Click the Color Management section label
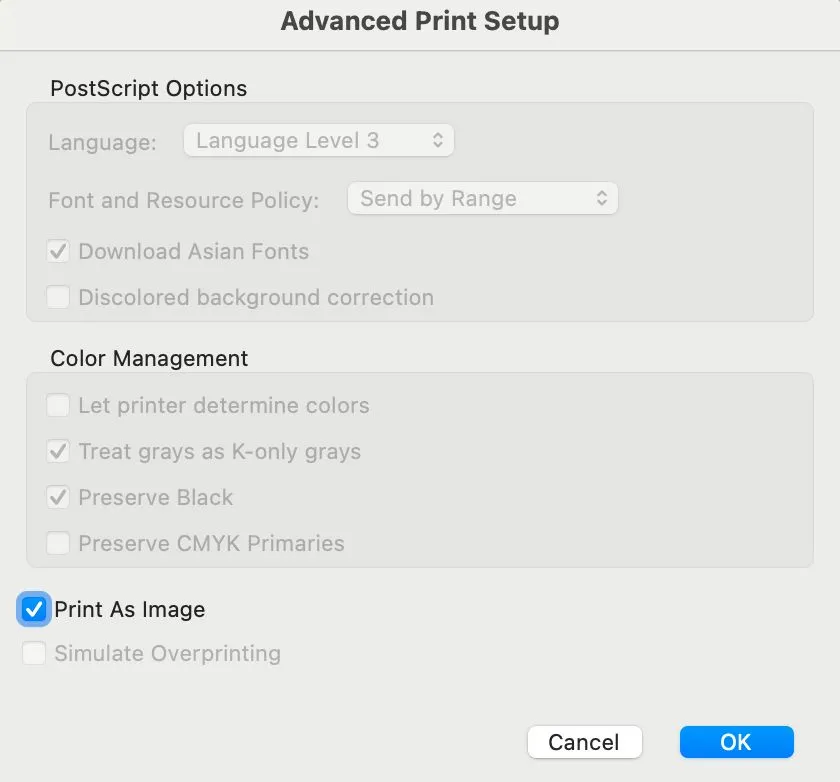 point(148,358)
